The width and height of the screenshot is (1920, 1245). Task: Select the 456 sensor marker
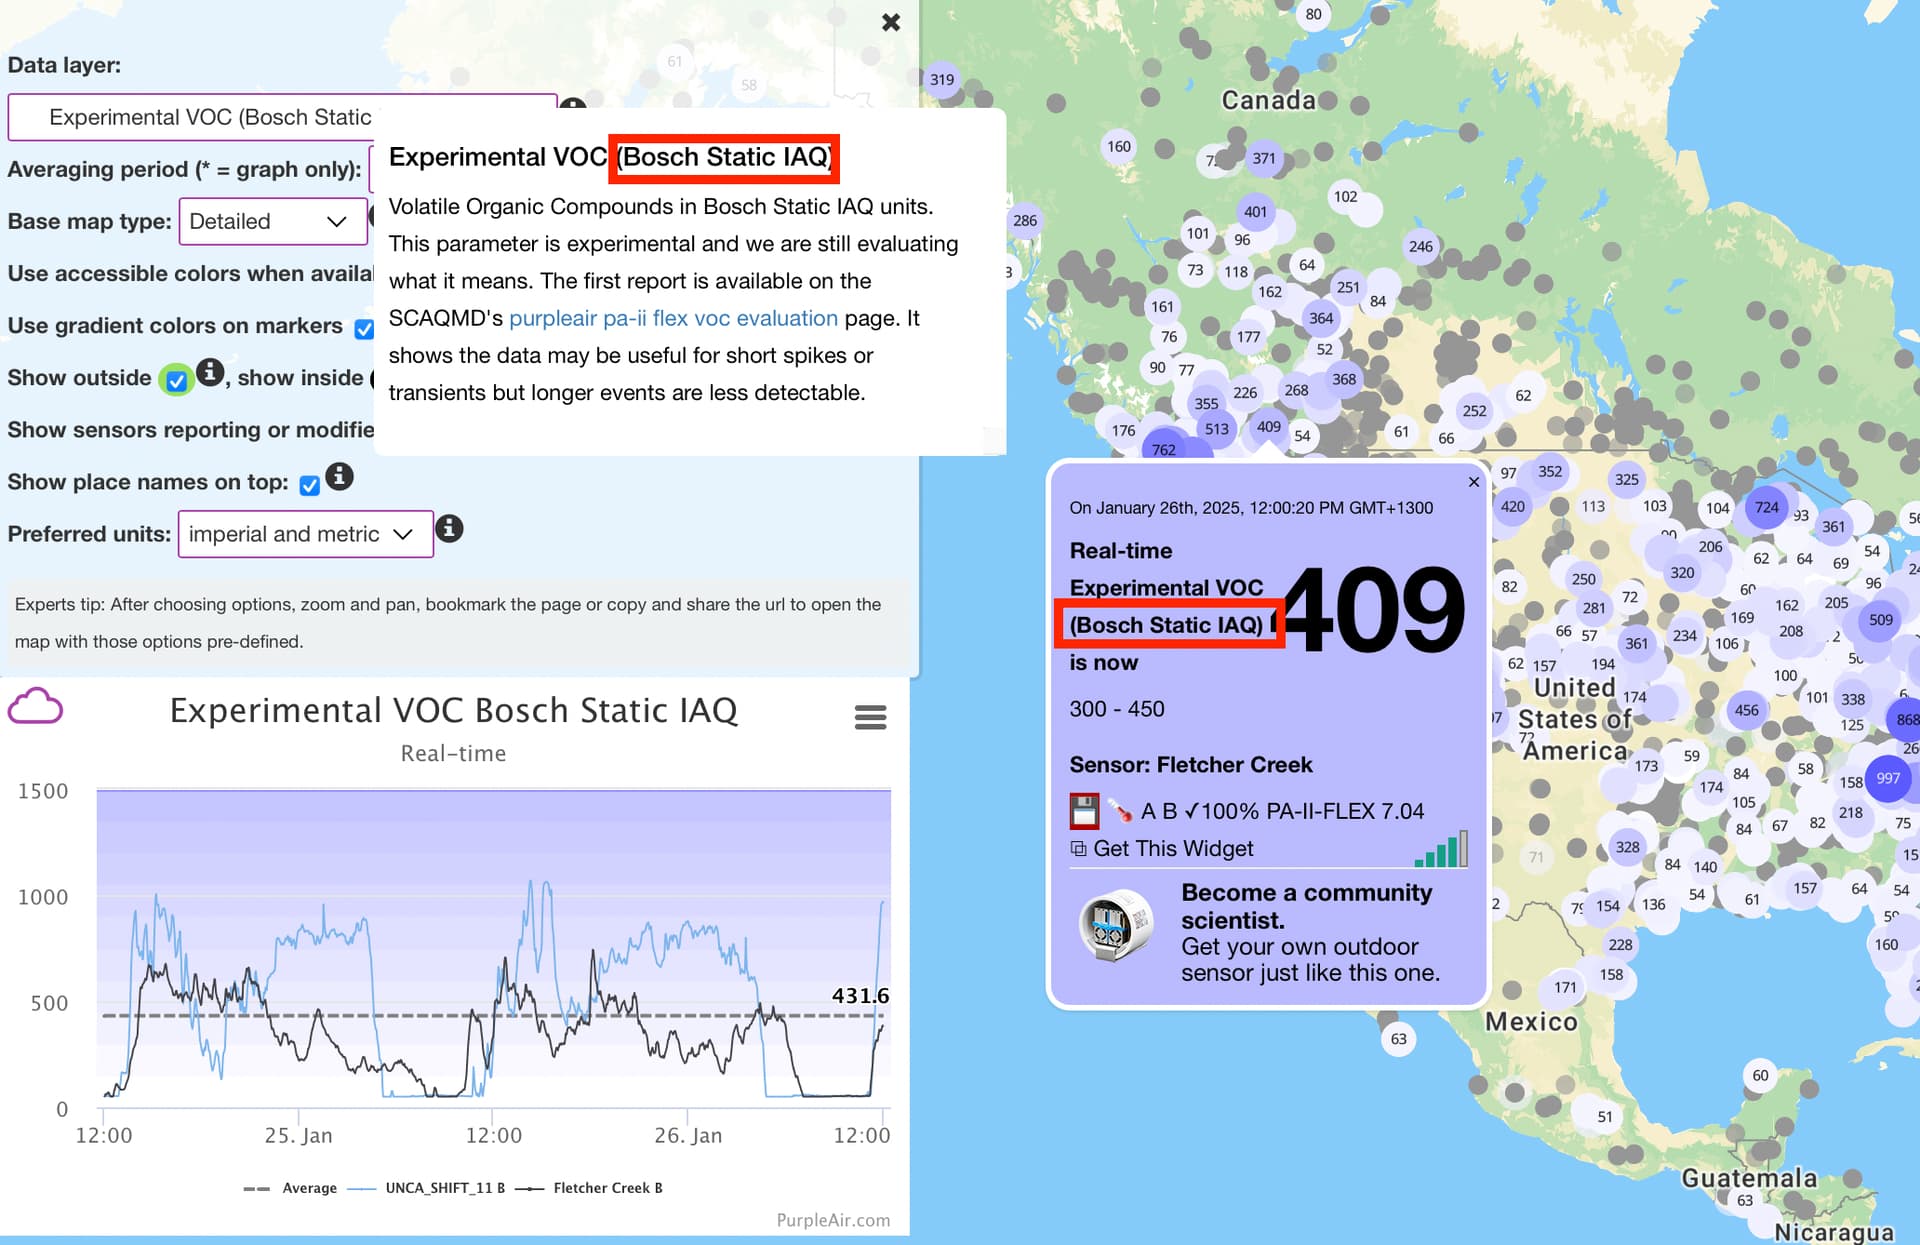pyautogui.click(x=1746, y=710)
